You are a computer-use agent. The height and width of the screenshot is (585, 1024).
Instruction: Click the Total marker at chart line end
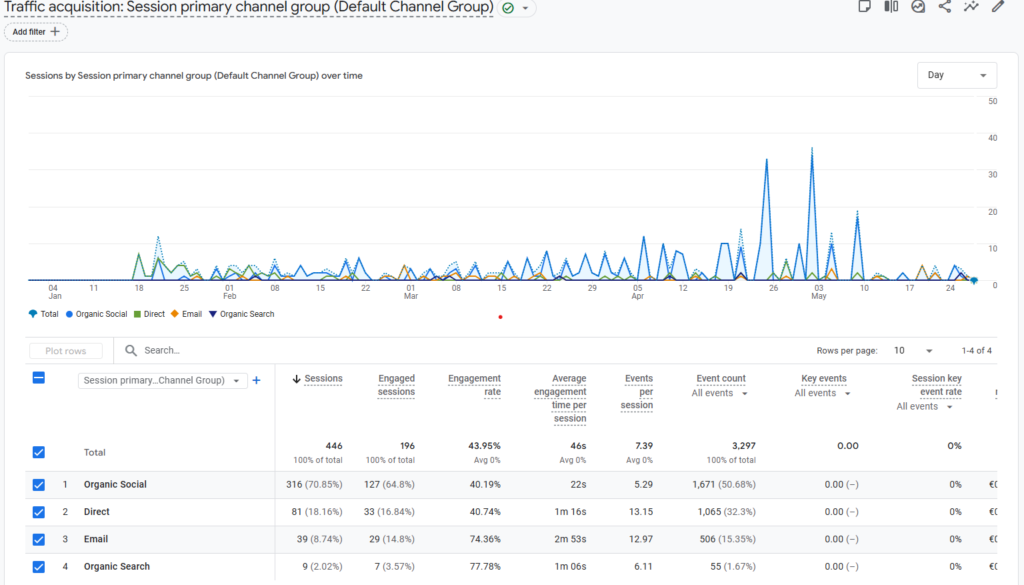[974, 280]
